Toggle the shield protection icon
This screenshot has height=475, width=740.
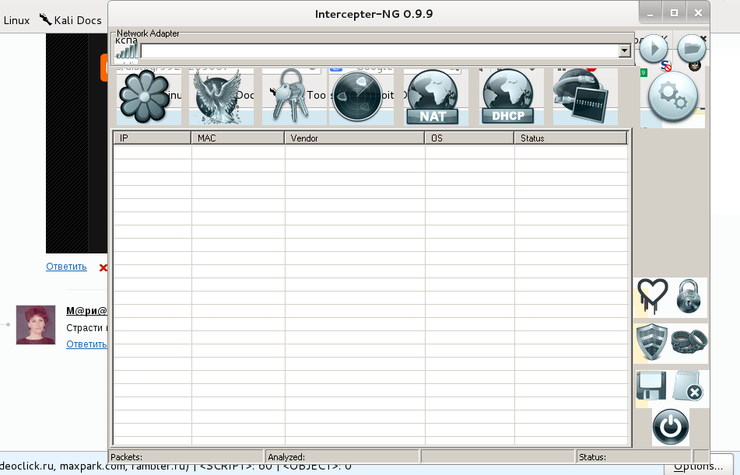(651, 342)
